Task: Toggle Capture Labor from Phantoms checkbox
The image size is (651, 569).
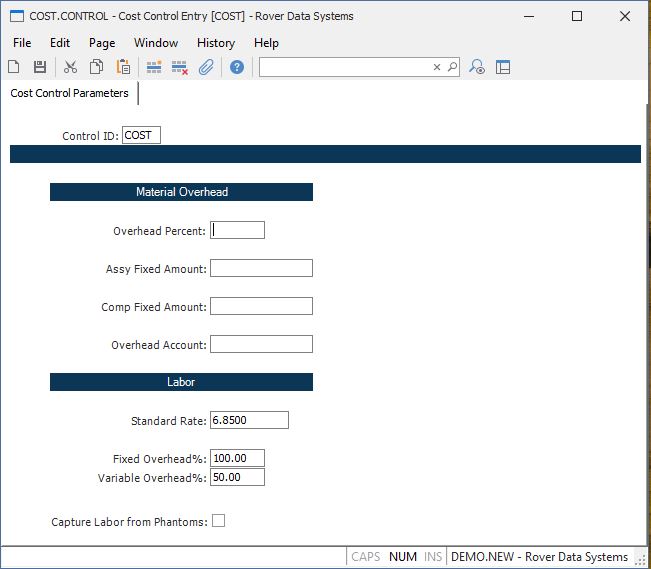Action: coord(218,521)
